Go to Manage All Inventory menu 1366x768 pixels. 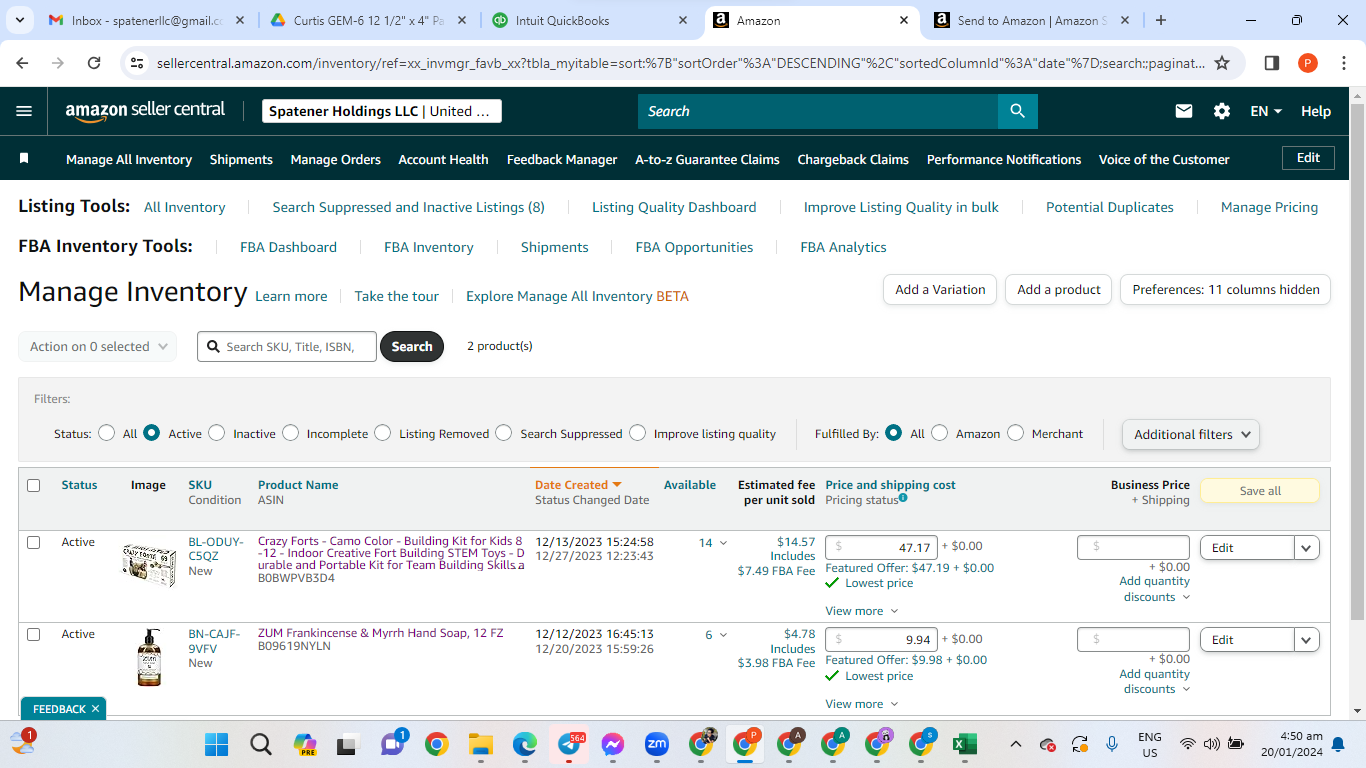click(x=129, y=159)
